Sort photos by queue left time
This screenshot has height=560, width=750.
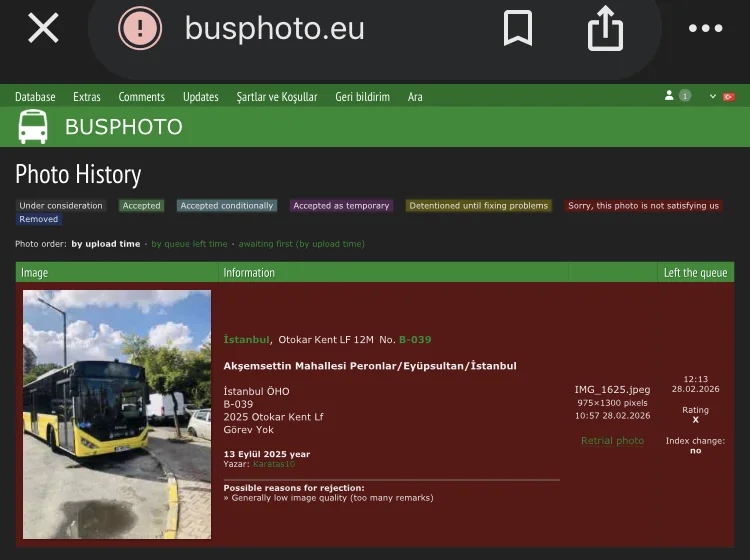point(189,244)
